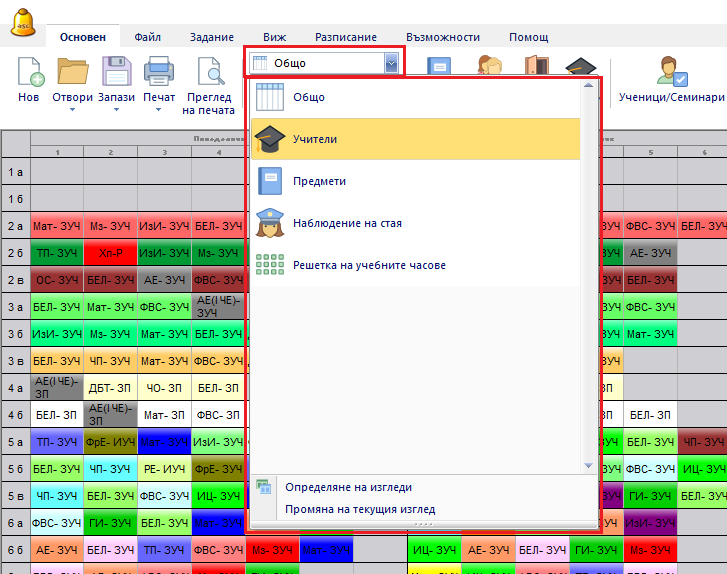Expand the arrow under Печат

pyautogui.click(x=159, y=110)
